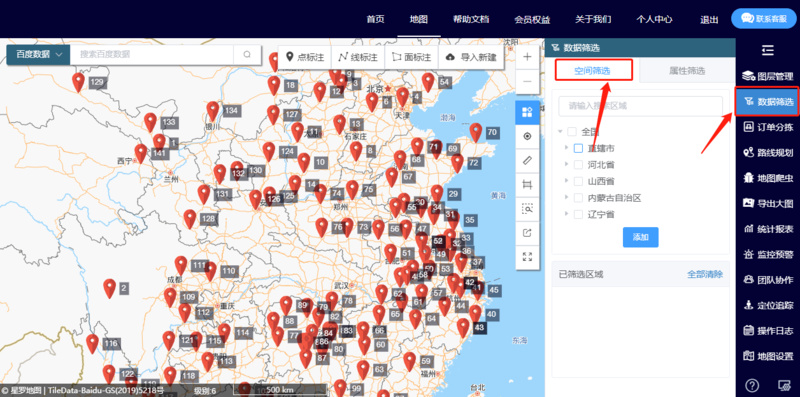
Task: Click map marker labeled 129
Action: (x=78, y=83)
